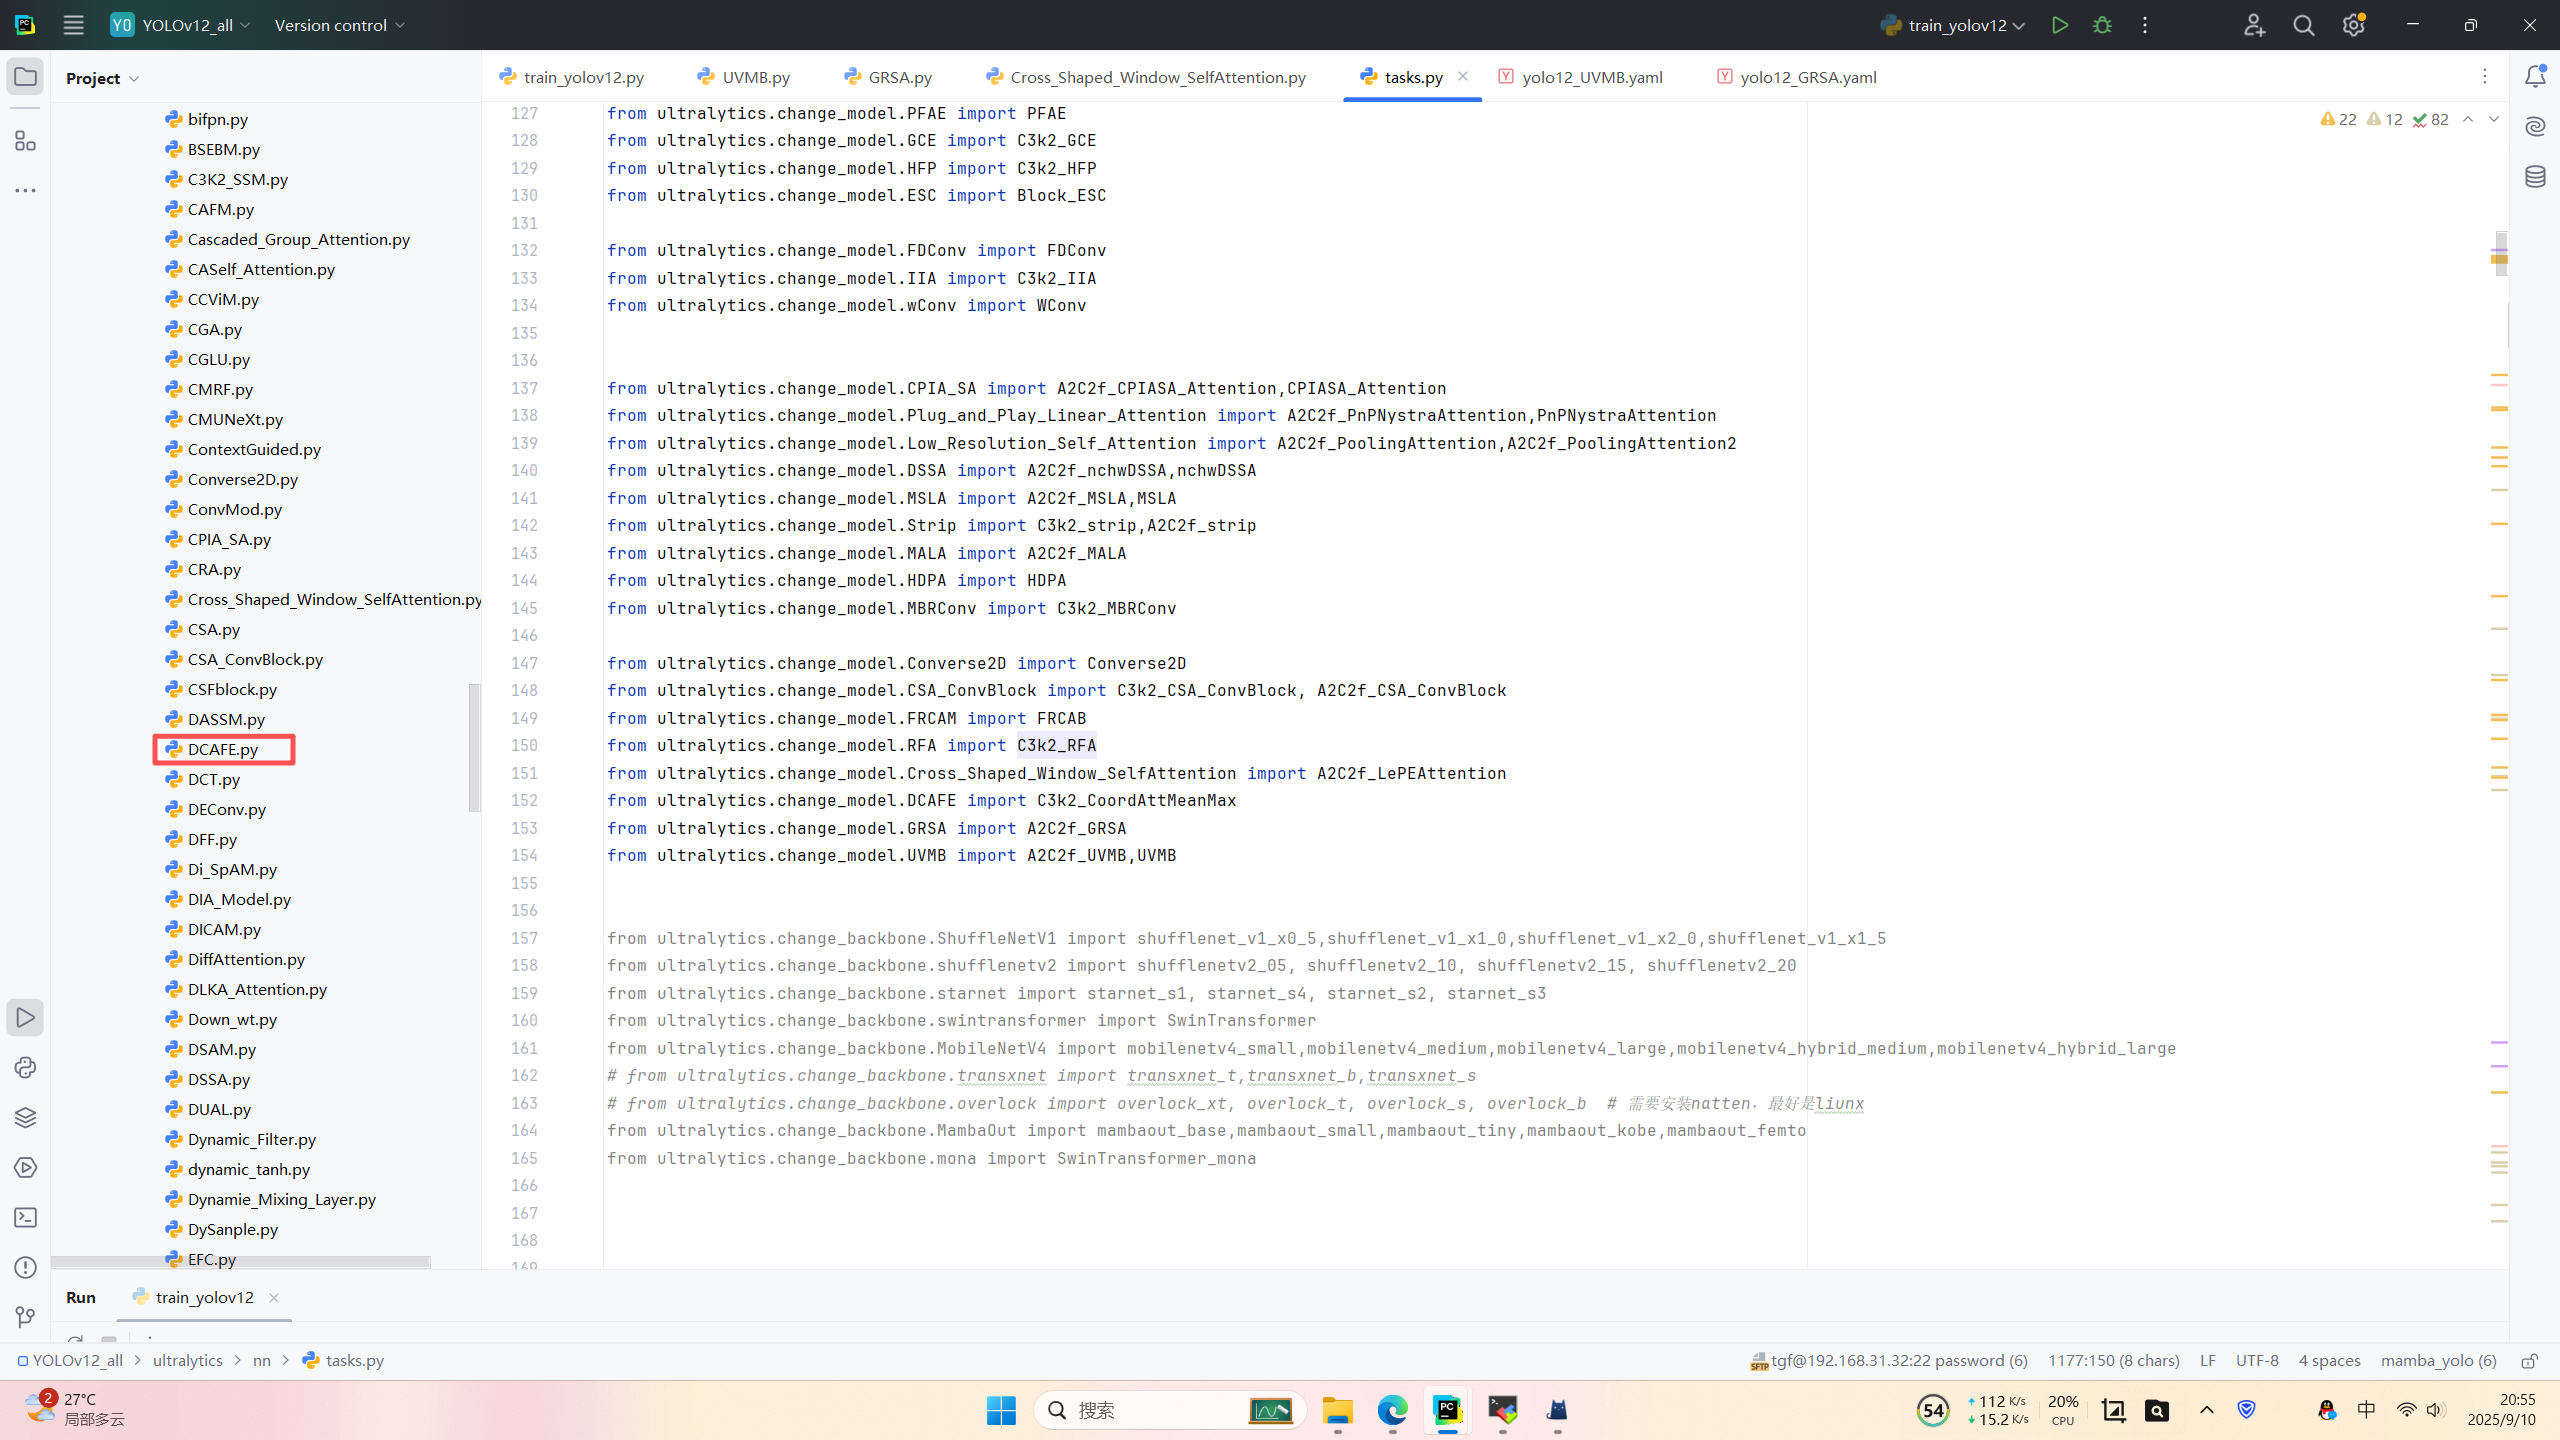Open the Git version control tool window
This screenshot has width=2560, height=1440.
pyautogui.click(x=25, y=1317)
